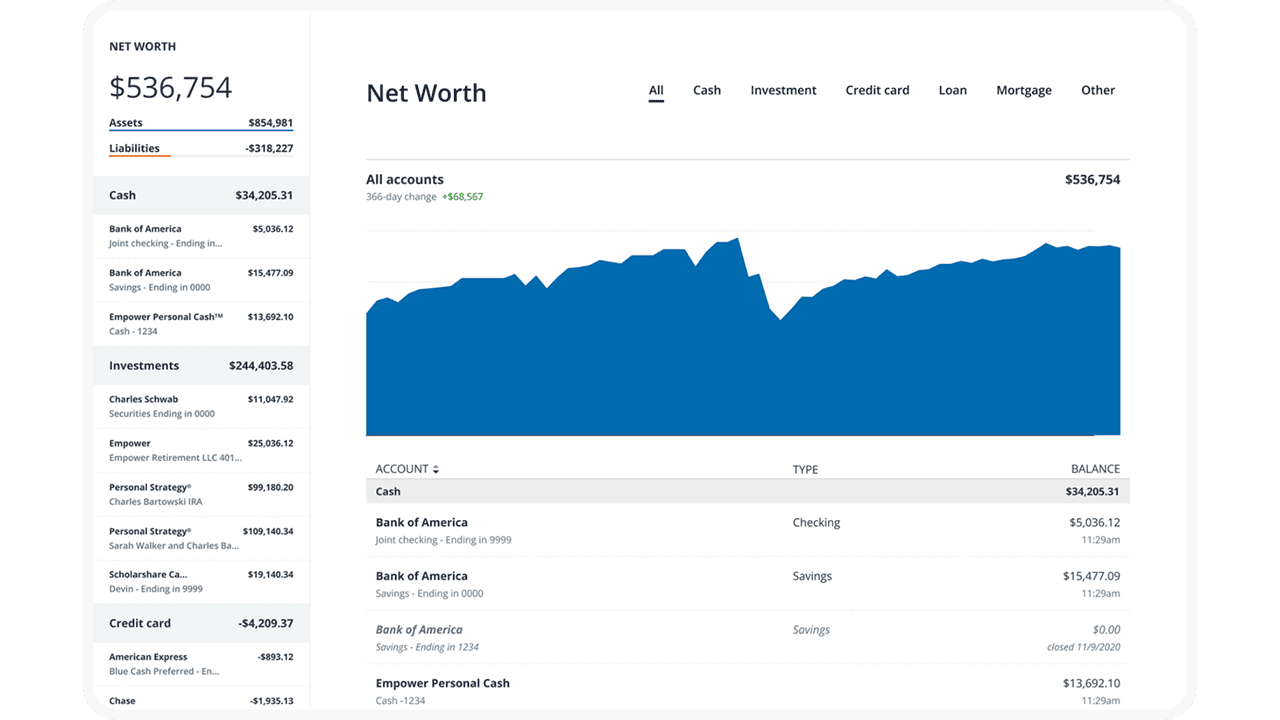
Task: Select the American Express Blue Cash account
Action: (x=200, y=663)
